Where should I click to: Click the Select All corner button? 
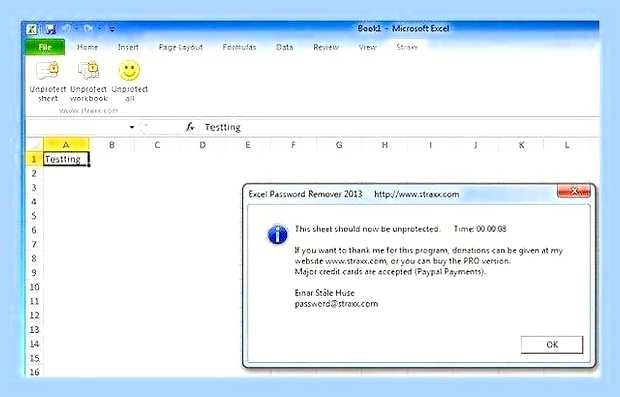(x=34, y=145)
